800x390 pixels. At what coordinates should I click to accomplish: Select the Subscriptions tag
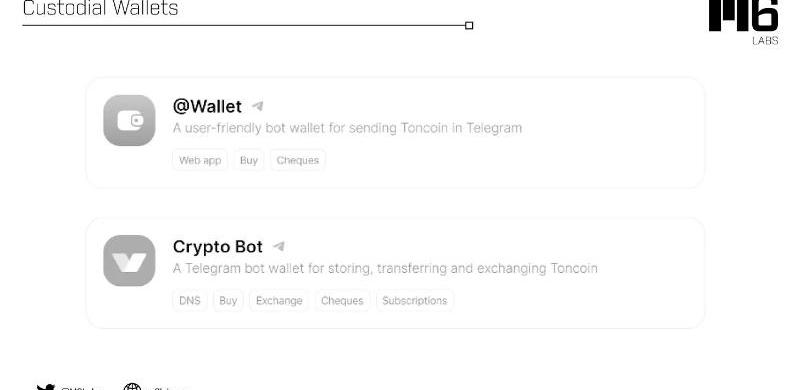point(415,301)
